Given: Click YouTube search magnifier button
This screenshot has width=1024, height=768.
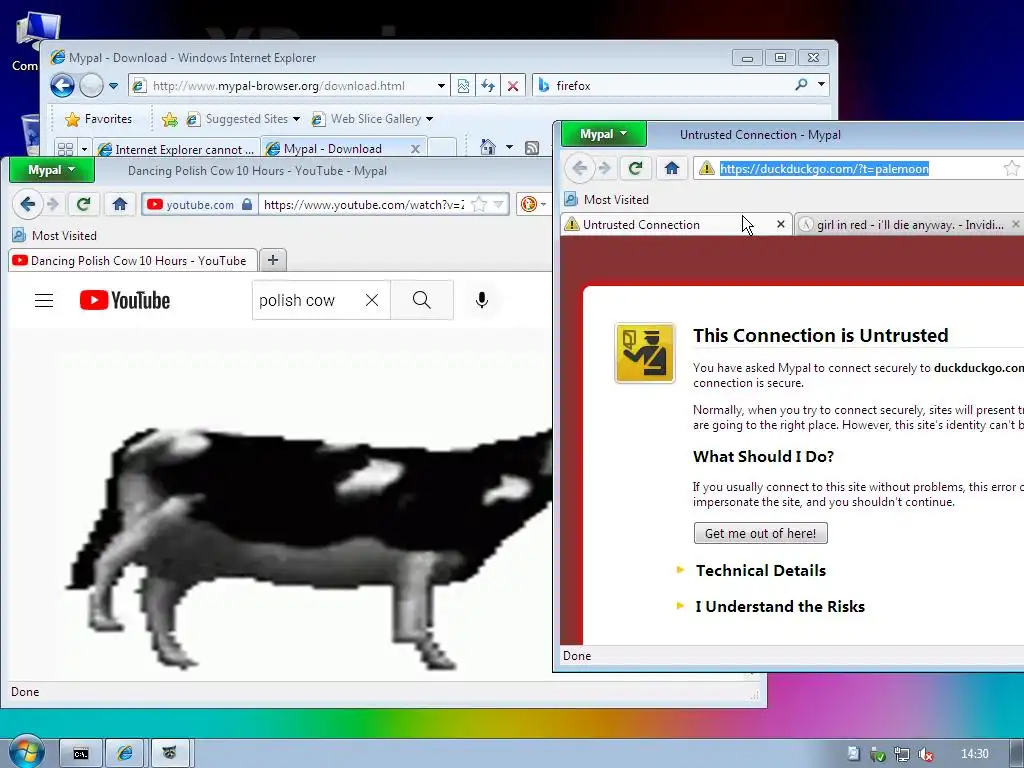Looking at the screenshot, I should [422, 300].
